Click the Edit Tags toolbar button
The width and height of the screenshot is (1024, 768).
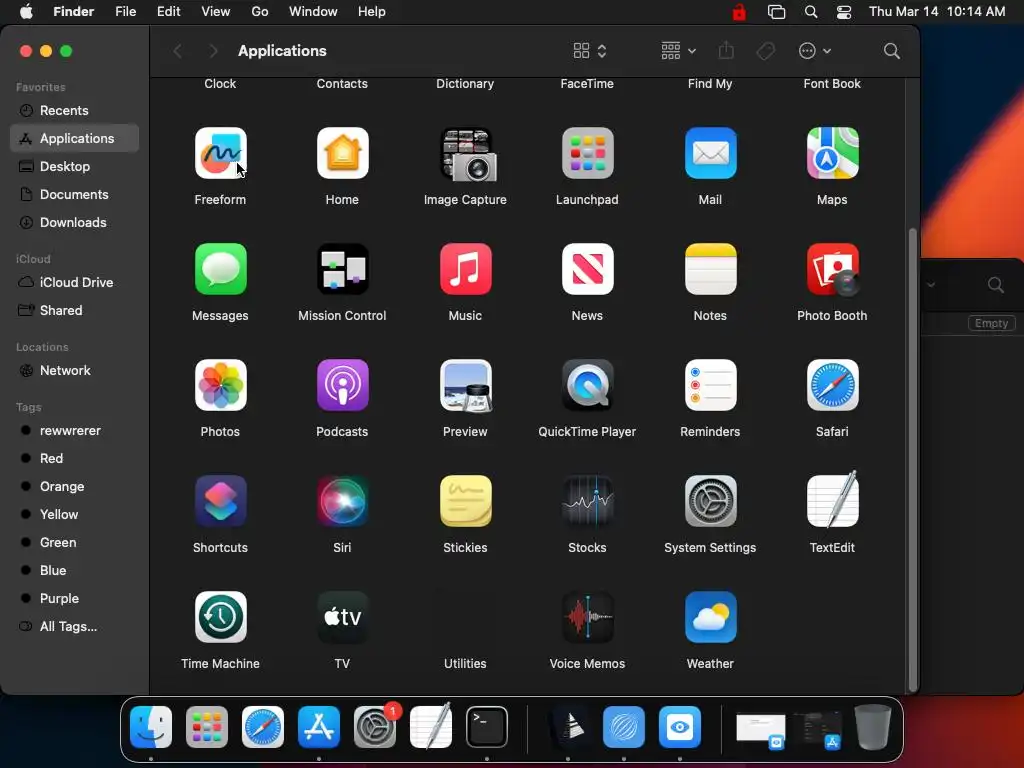point(765,51)
